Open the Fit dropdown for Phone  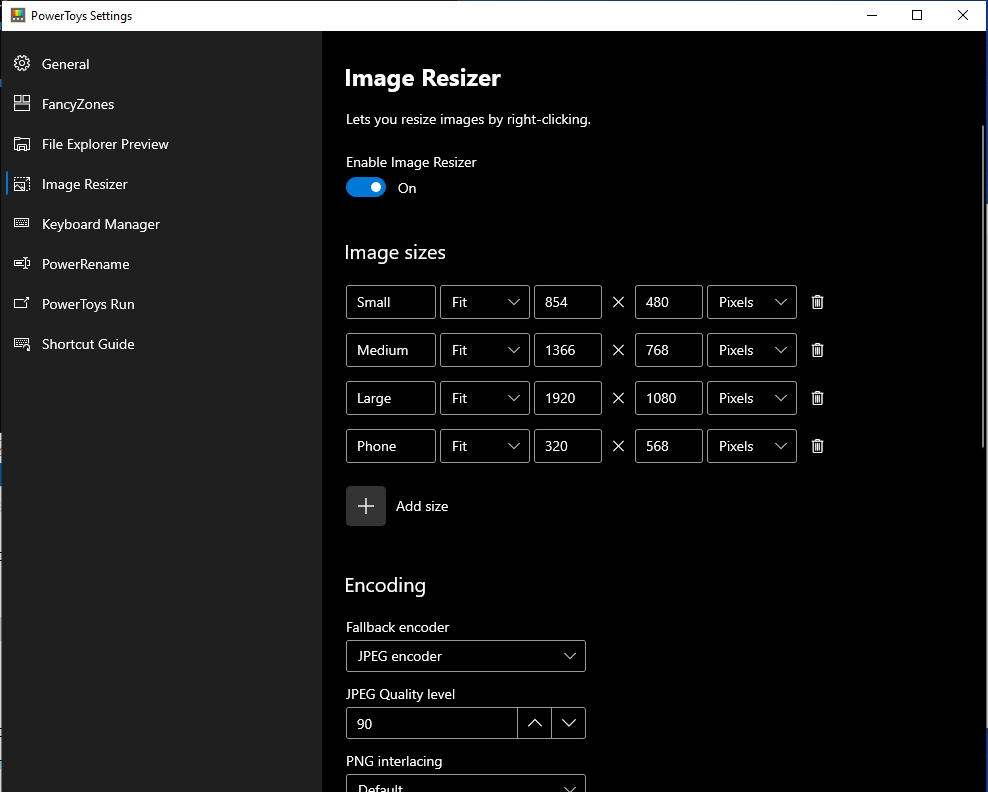point(485,446)
